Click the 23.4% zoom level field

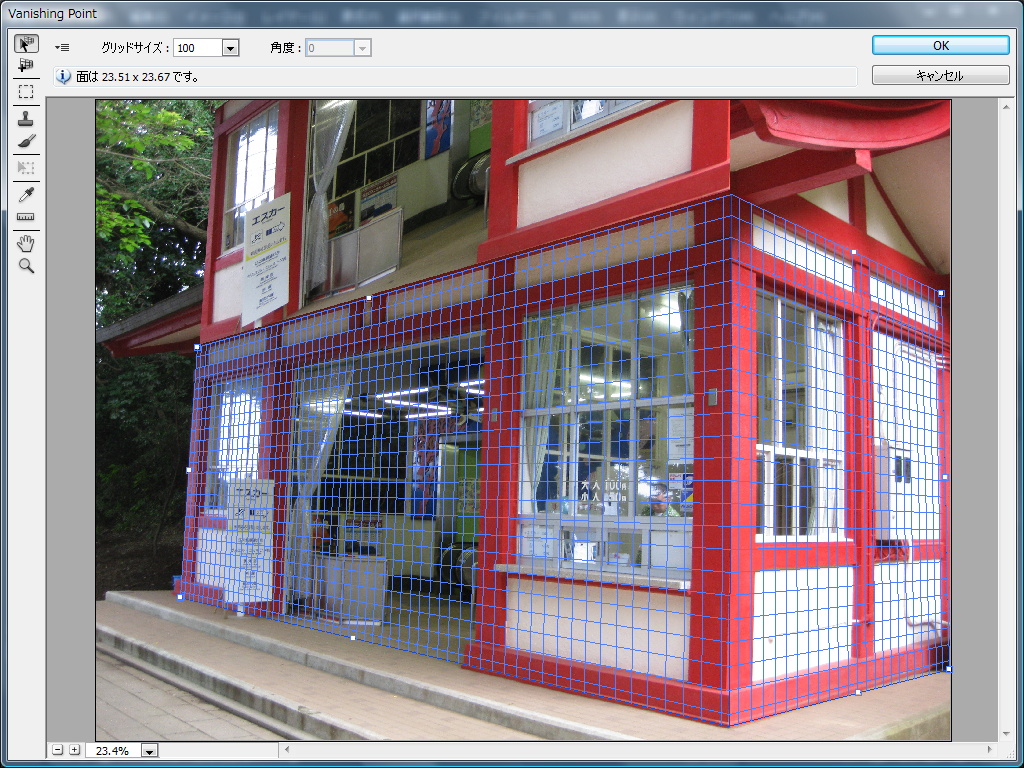point(114,751)
